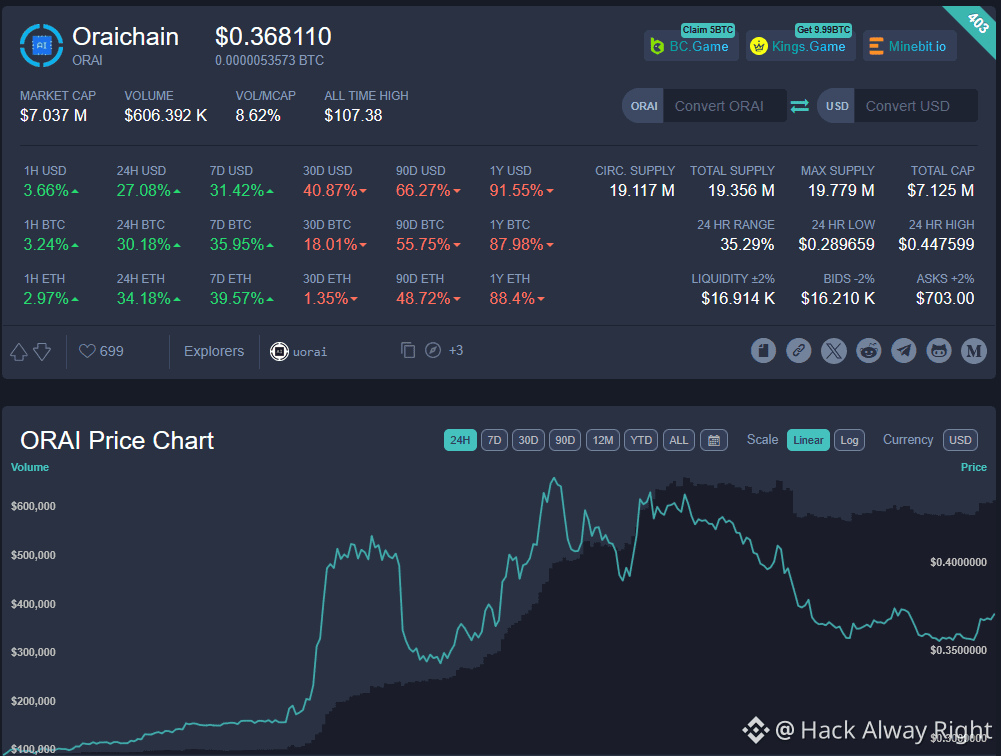
Task: Open the chart calendar date picker
Action: (x=714, y=440)
